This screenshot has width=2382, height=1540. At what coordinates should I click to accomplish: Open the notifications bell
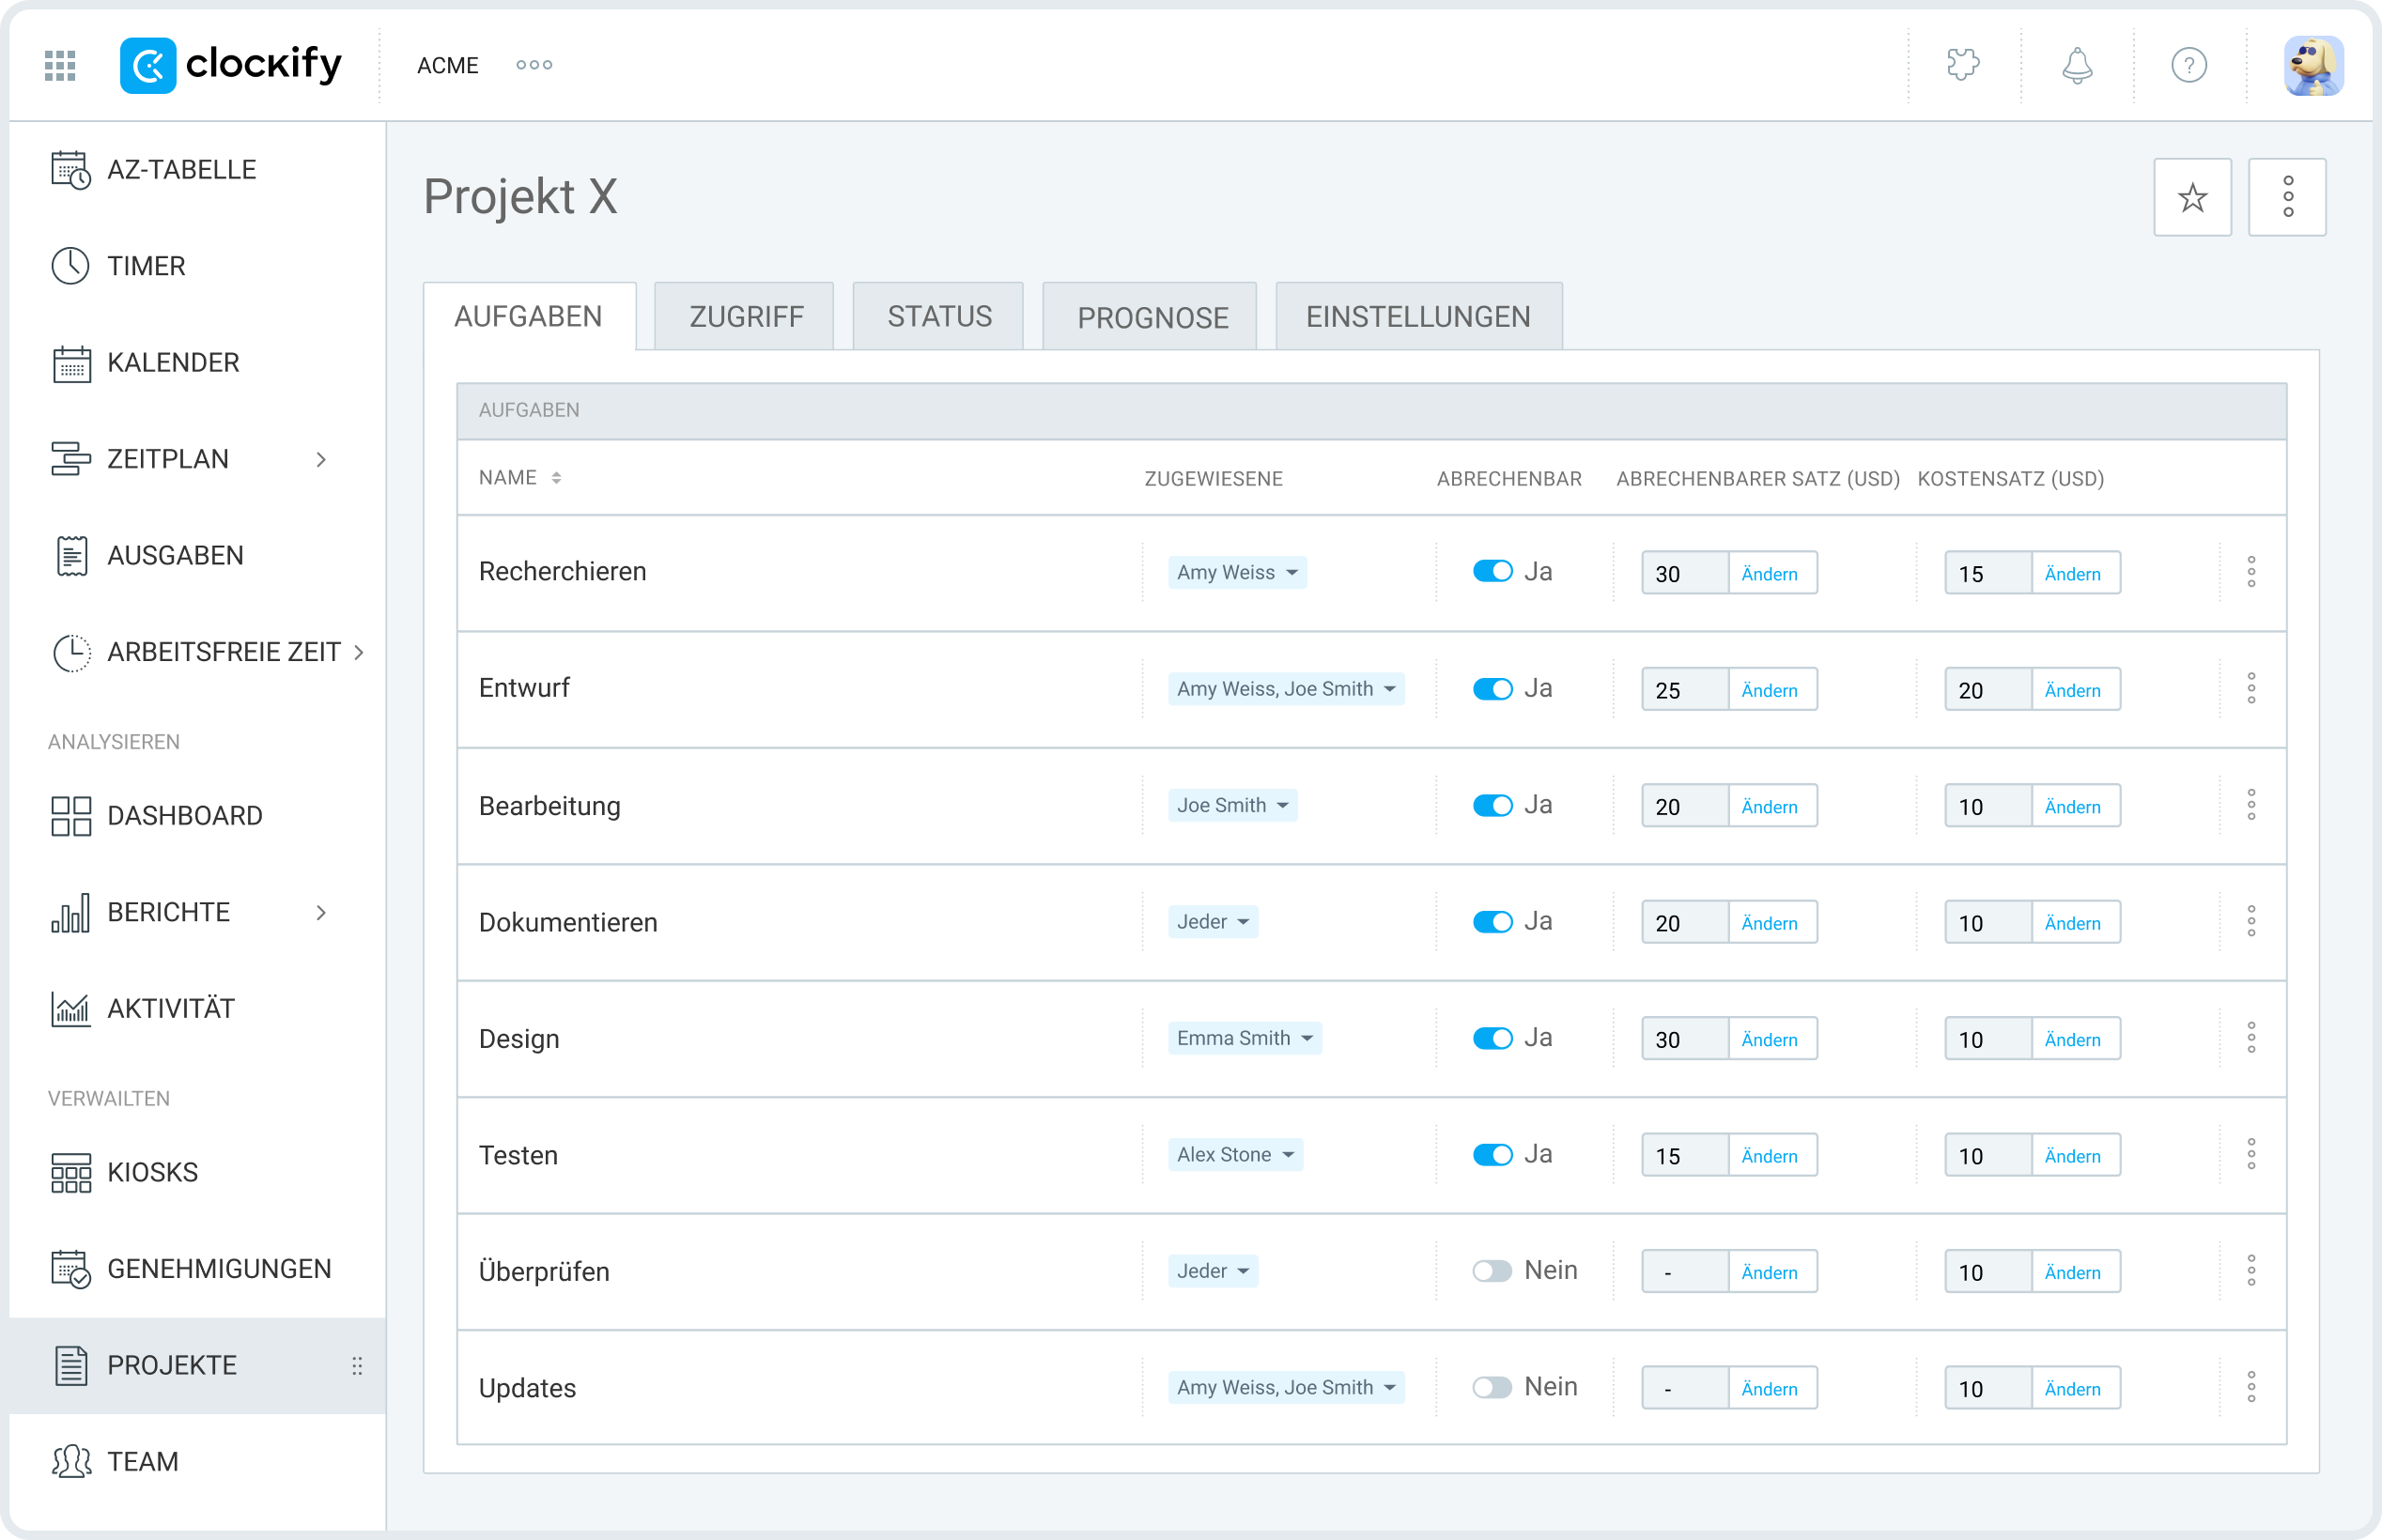click(2076, 64)
